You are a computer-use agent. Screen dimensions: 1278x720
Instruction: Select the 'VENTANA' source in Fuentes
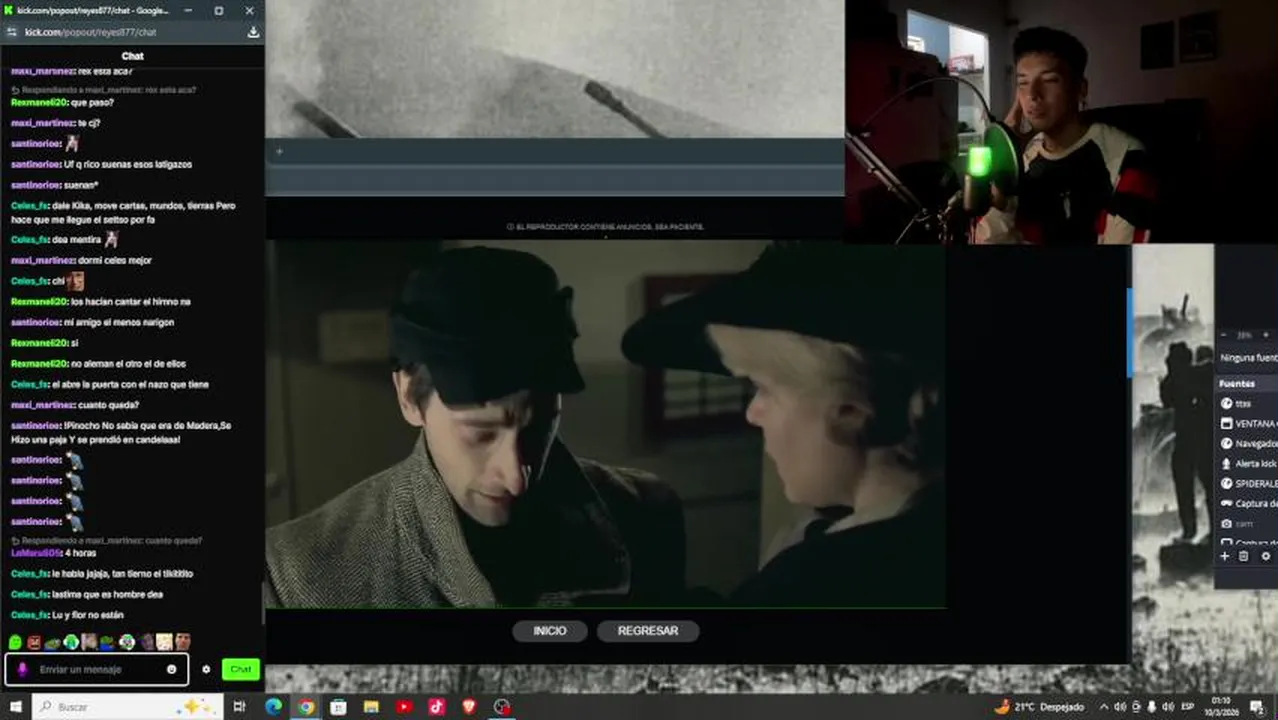pyautogui.click(x=1247, y=423)
